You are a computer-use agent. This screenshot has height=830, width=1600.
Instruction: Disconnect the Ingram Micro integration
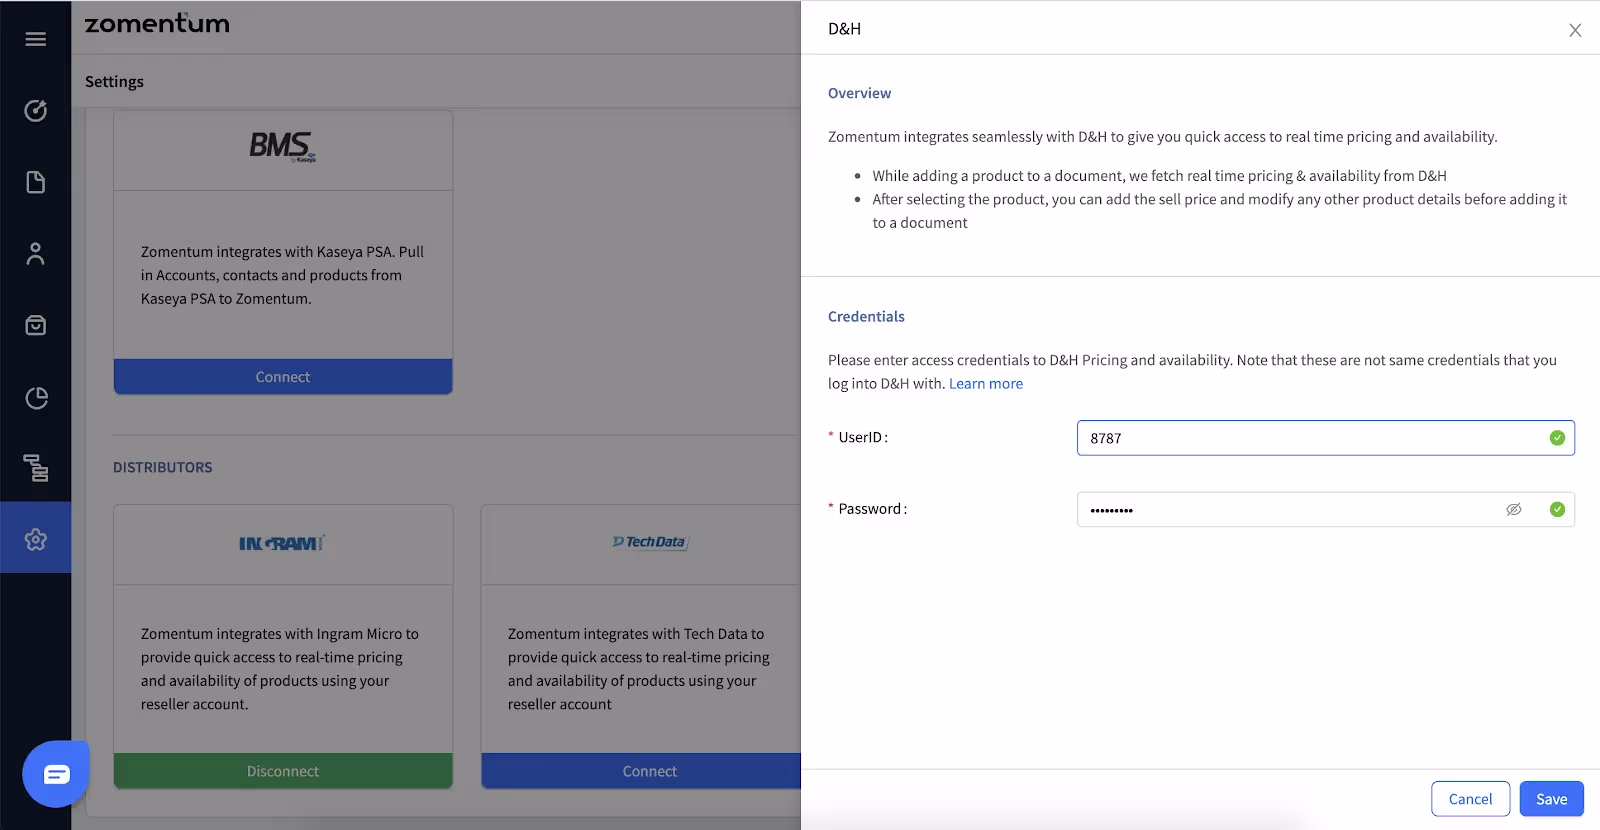coord(283,771)
